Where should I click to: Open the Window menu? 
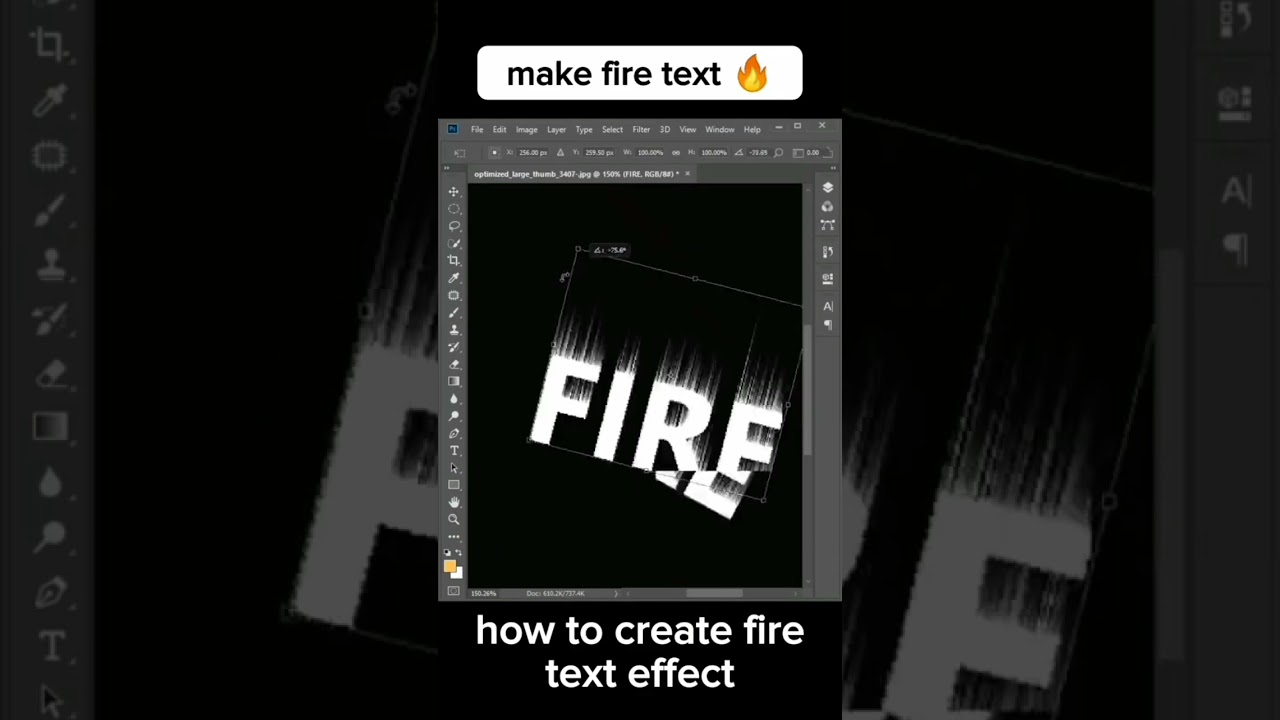click(x=720, y=130)
